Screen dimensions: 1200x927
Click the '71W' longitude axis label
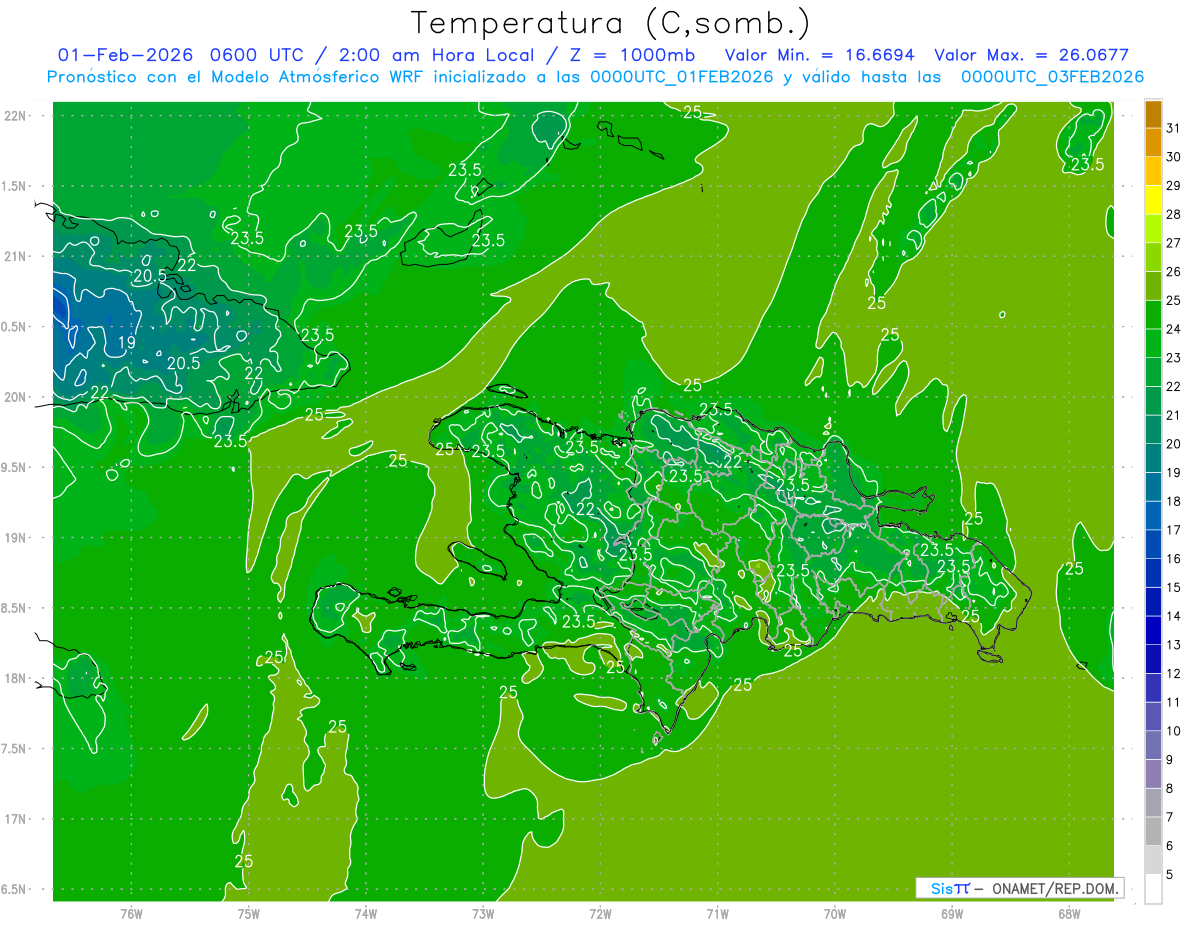pyautogui.click(x=717, y=914)
